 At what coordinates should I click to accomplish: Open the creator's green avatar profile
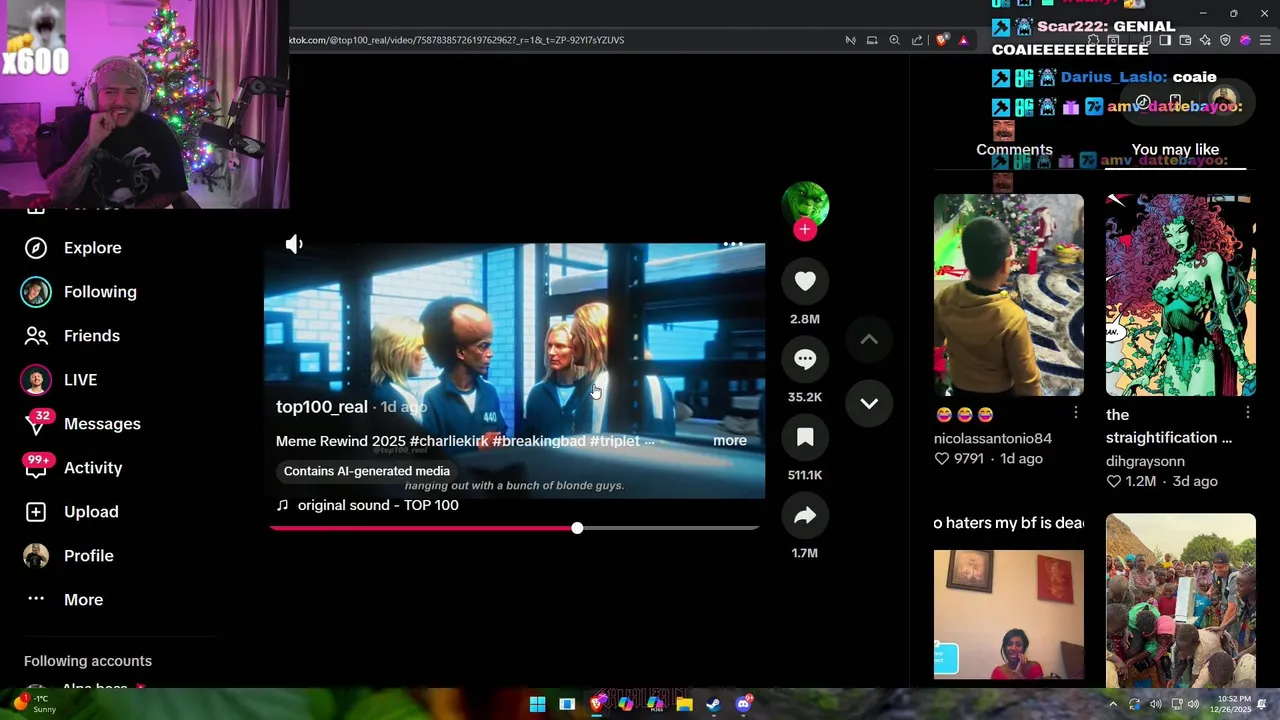(x=805, y=204)
